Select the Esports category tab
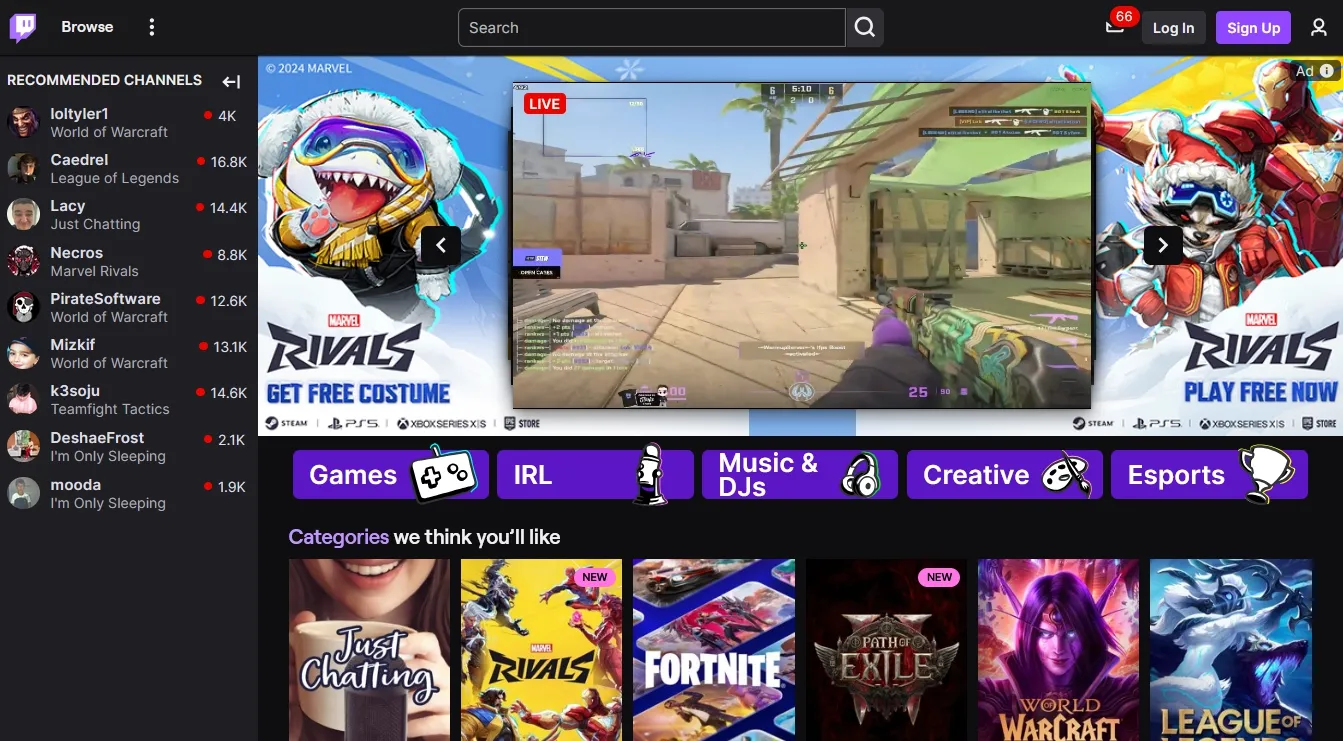Screen dimensions: 1343x741 [1208, 475]
